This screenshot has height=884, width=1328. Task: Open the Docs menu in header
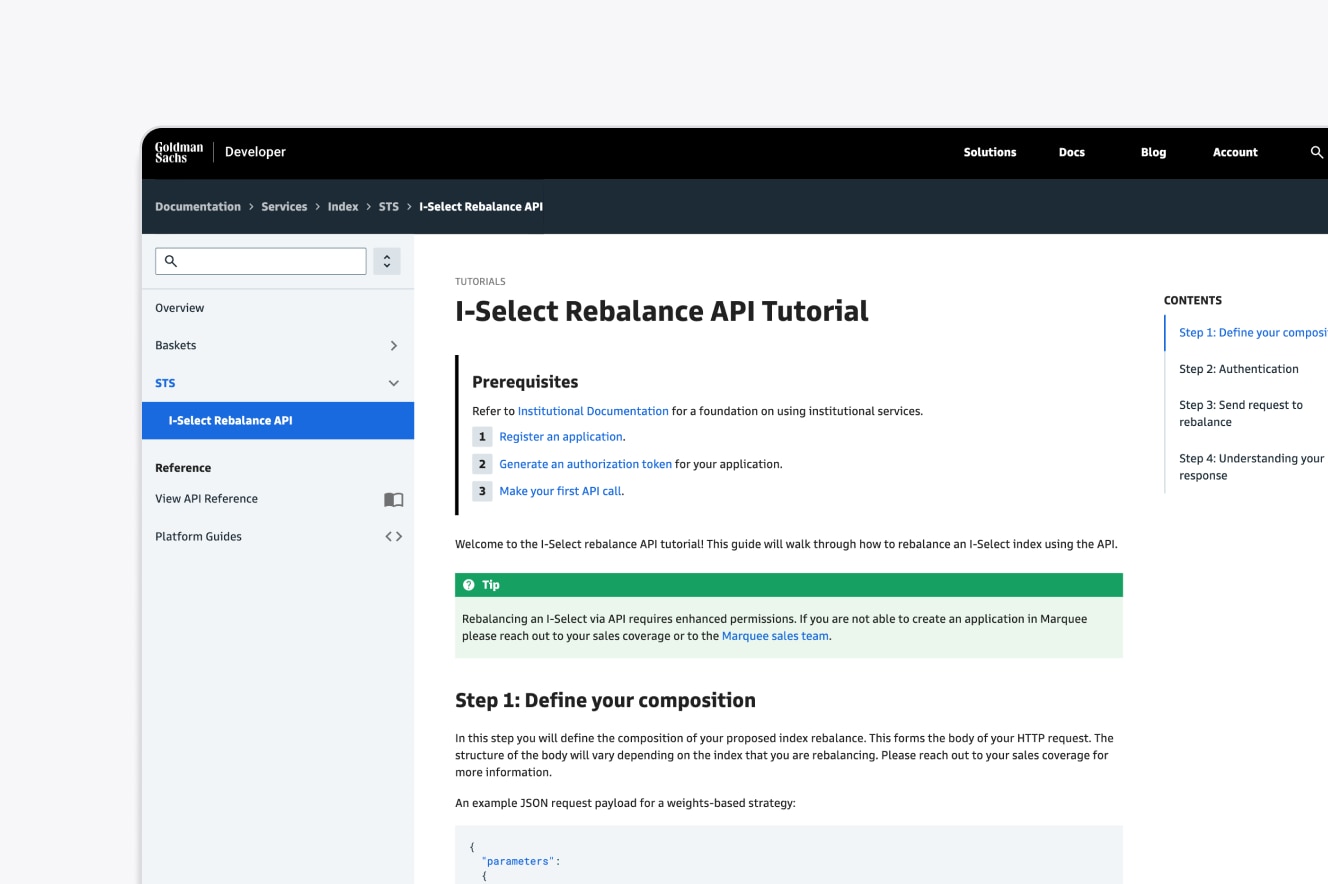point(1072,152)
